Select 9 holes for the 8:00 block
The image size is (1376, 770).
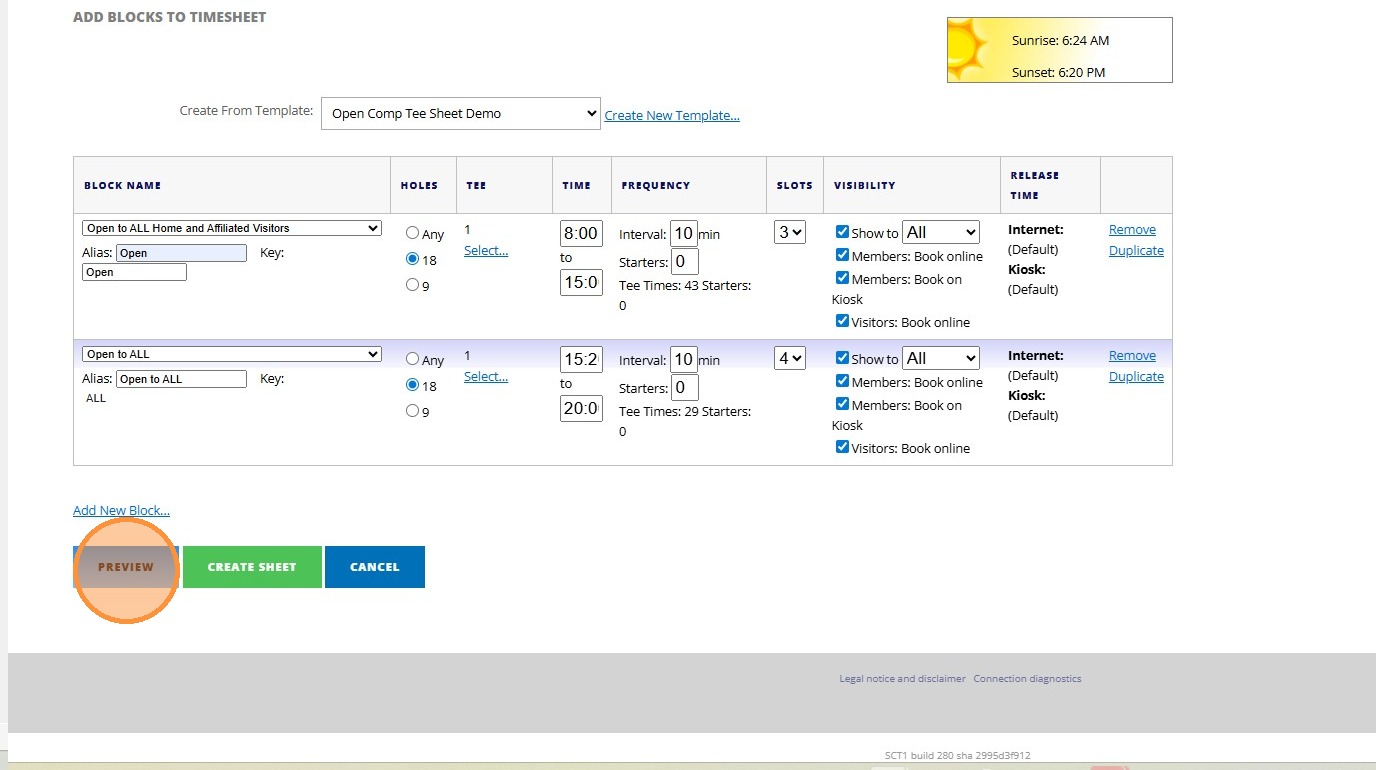(x=412, y=285)
